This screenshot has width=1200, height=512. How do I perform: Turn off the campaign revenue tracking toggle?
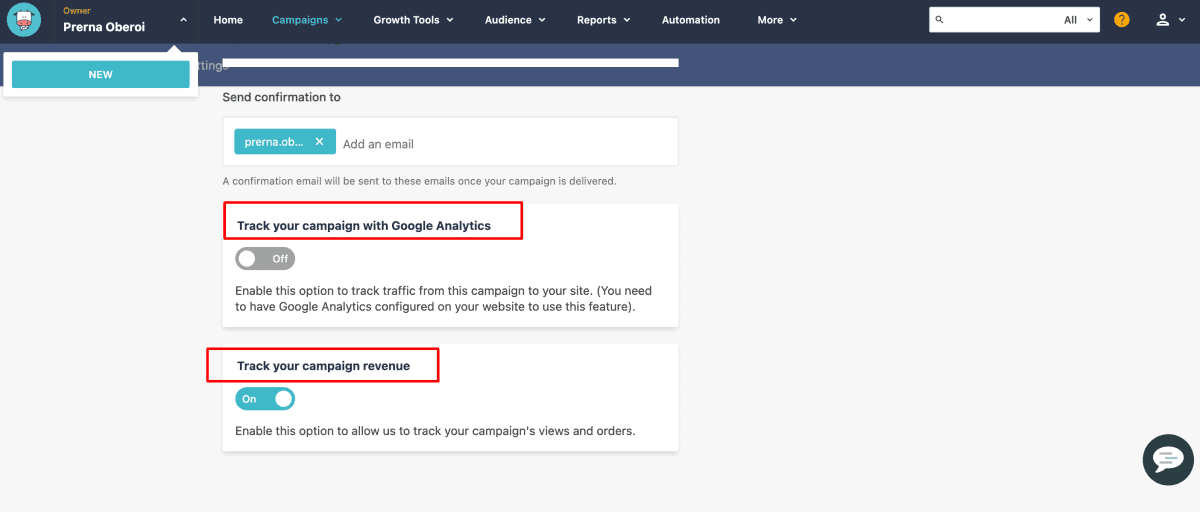265,399
